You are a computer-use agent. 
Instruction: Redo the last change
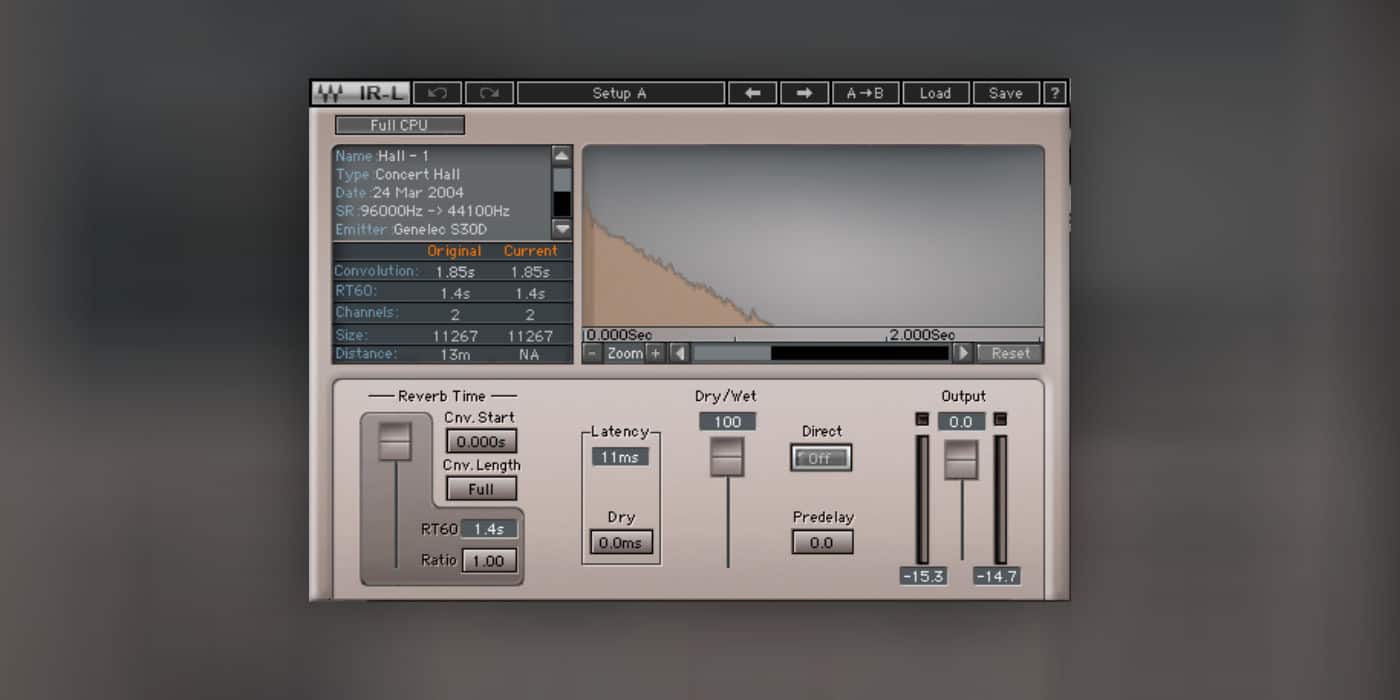489,93
